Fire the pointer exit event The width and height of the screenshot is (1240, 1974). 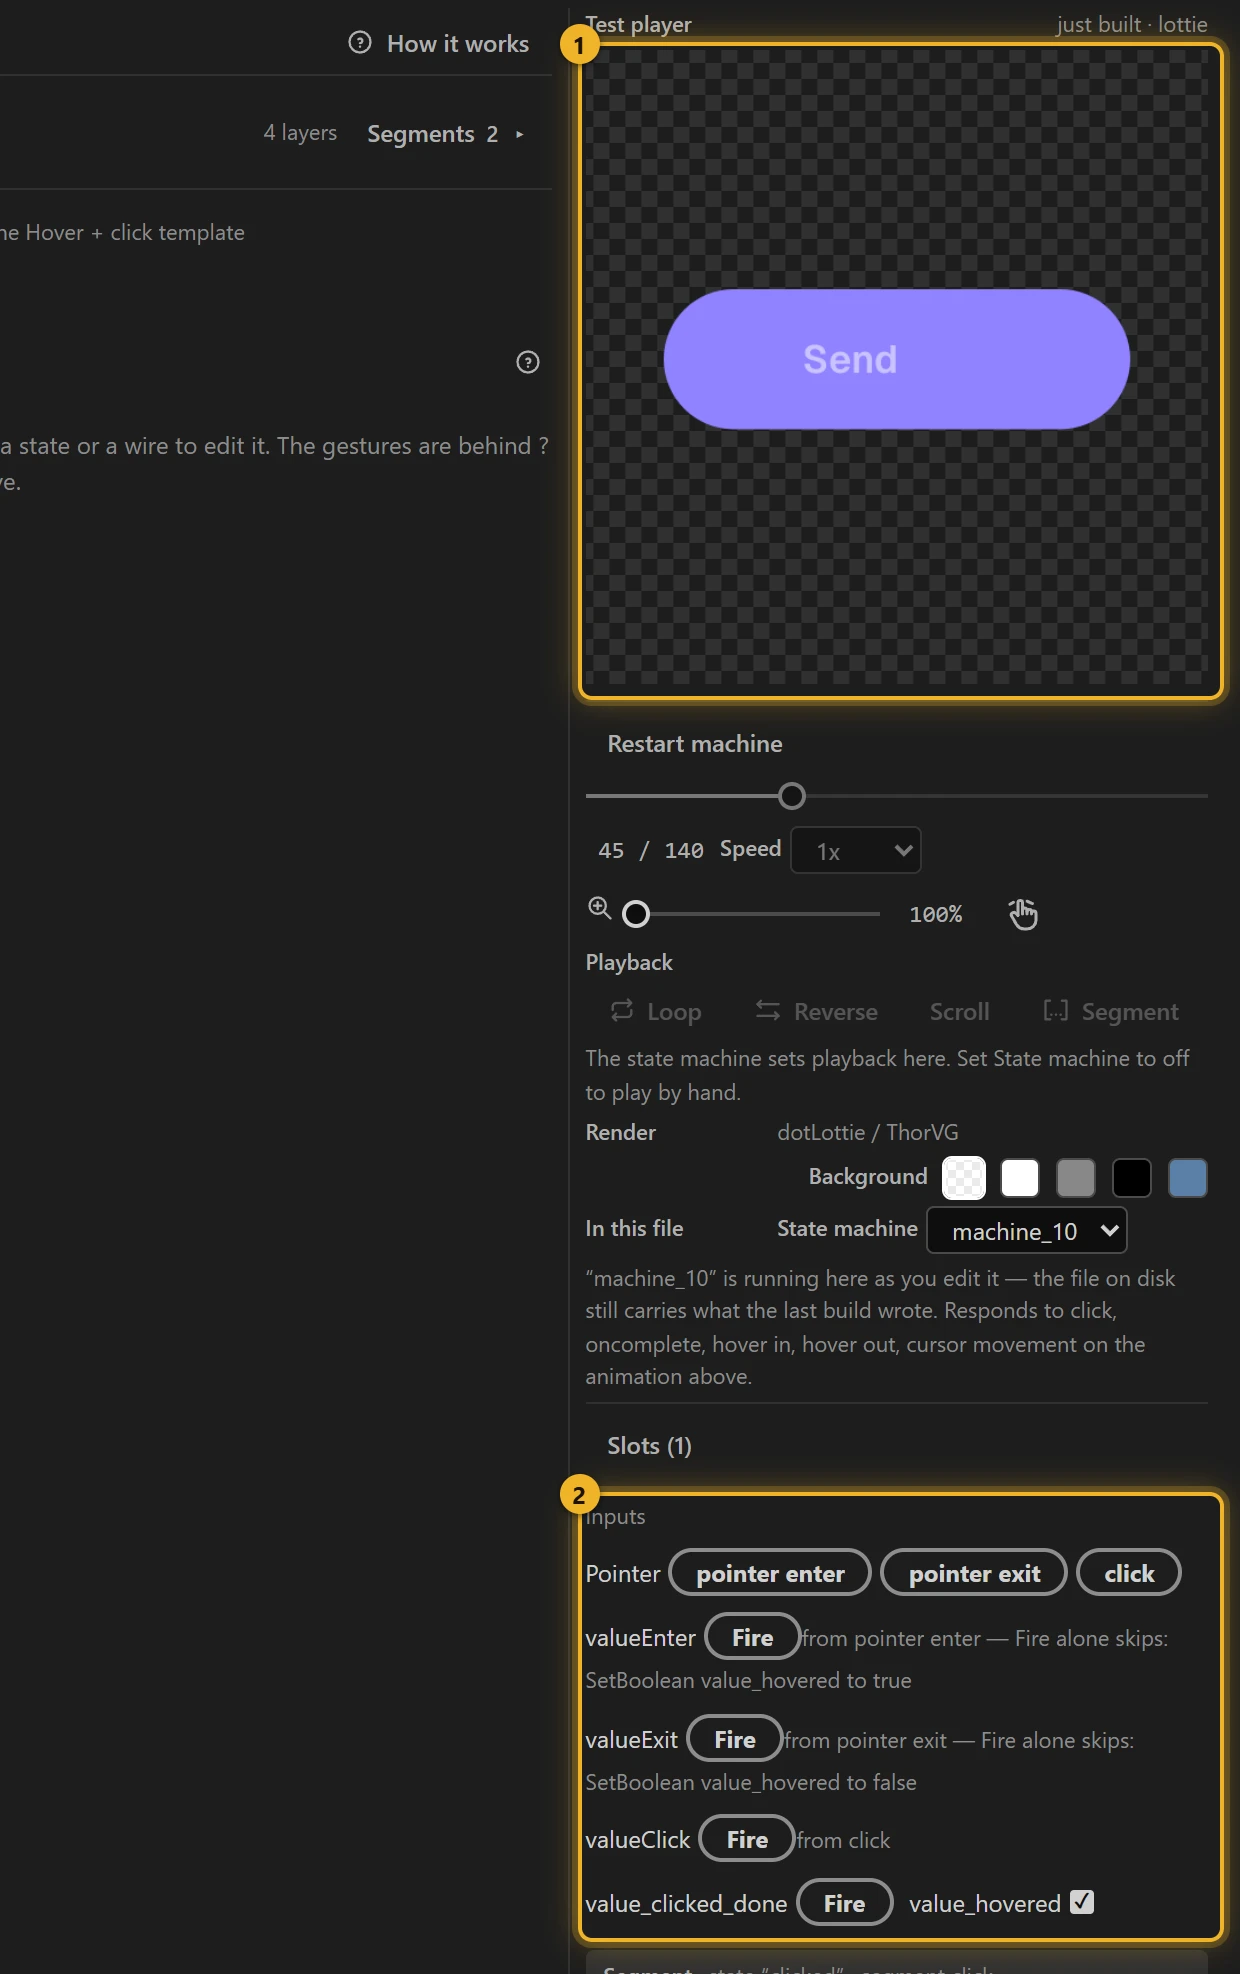click(x=974, y=1573)
